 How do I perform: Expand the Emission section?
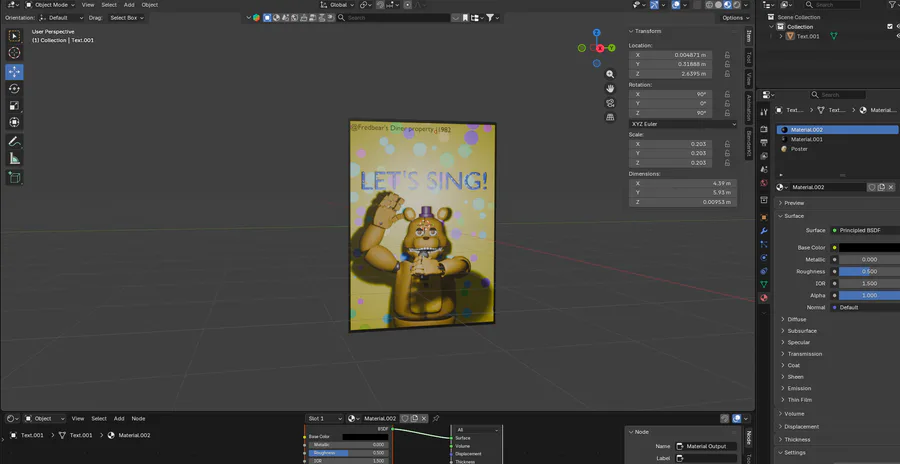[x=799, y=388]
